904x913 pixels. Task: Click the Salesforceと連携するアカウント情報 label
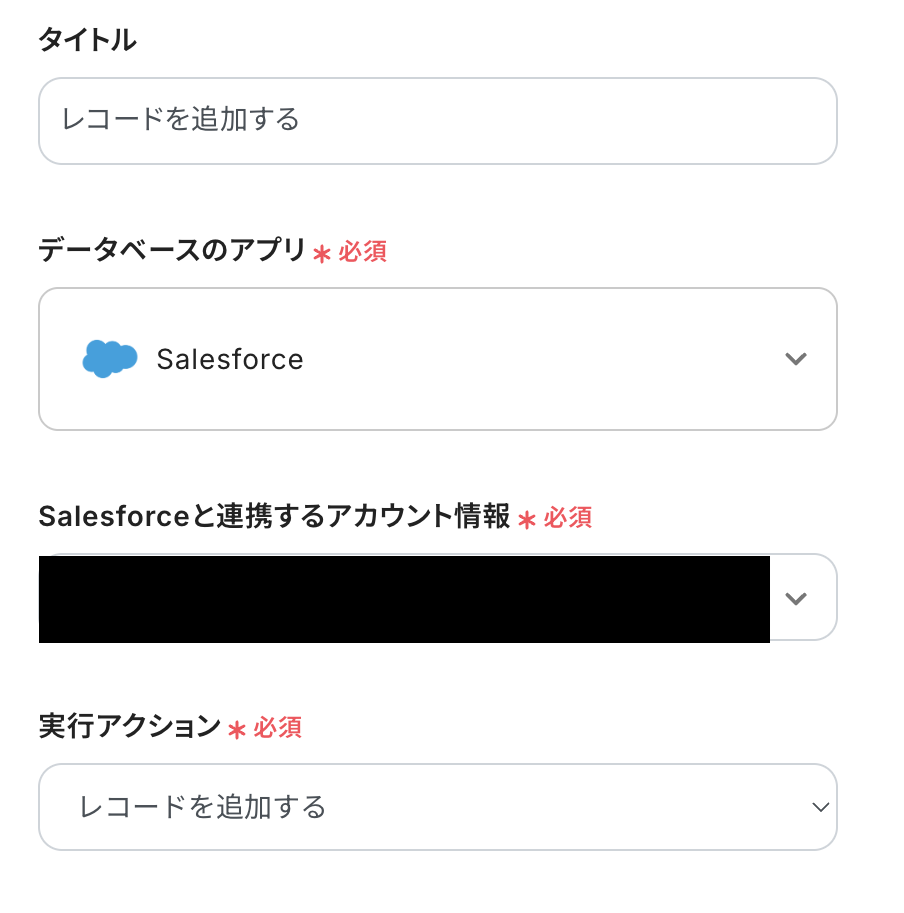274,517
